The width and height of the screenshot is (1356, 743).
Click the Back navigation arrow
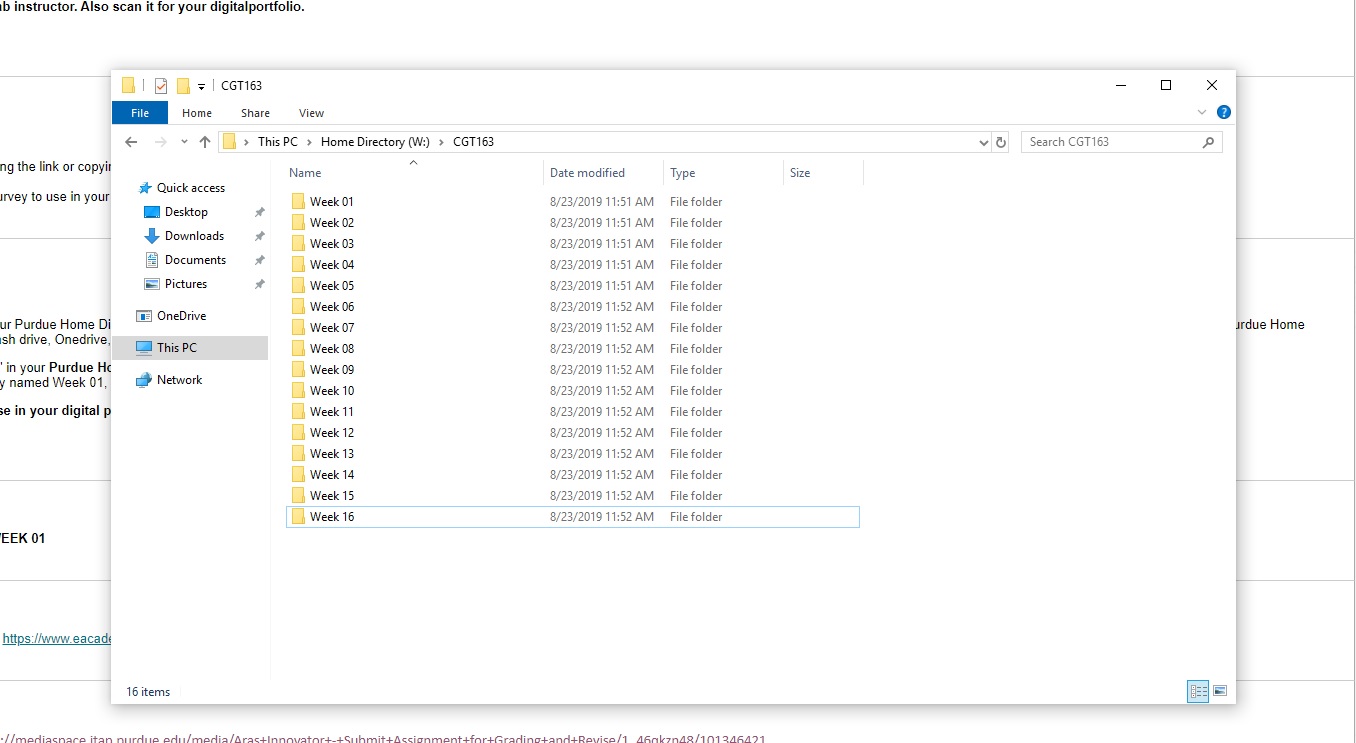[131, 142]
